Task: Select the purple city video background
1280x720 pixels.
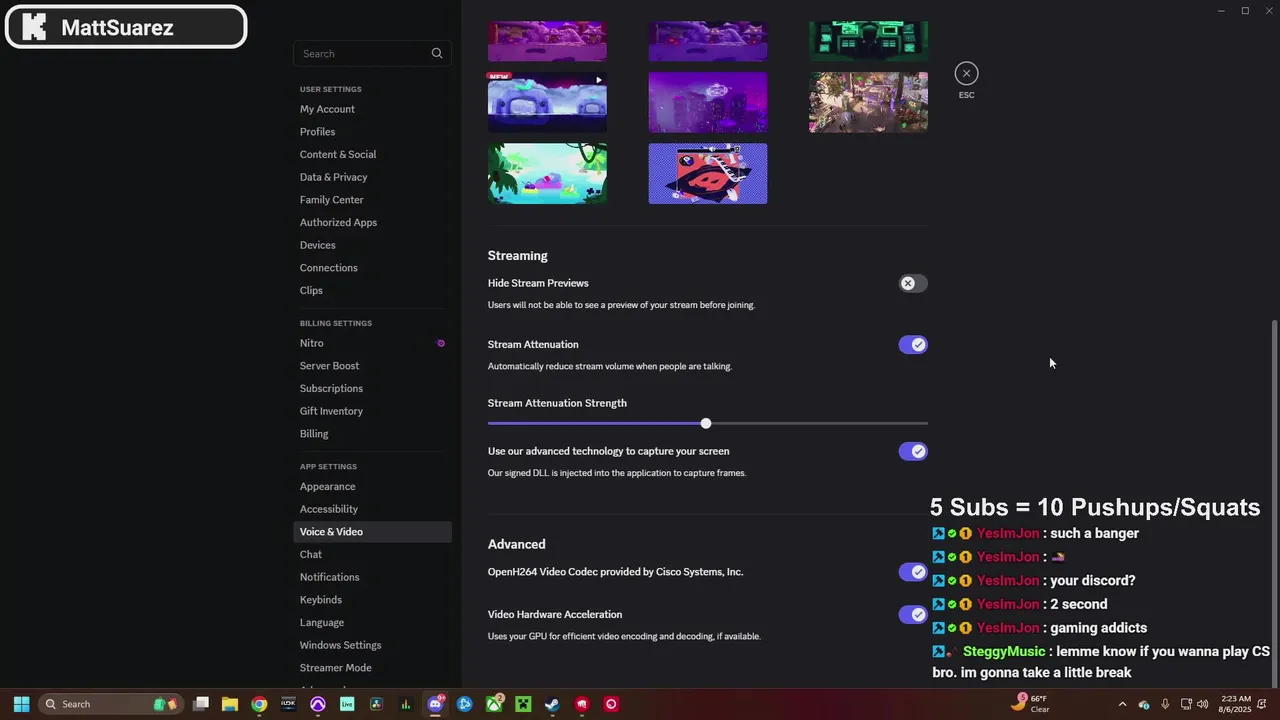Action: pyautogui.click(x=708, y=102)
